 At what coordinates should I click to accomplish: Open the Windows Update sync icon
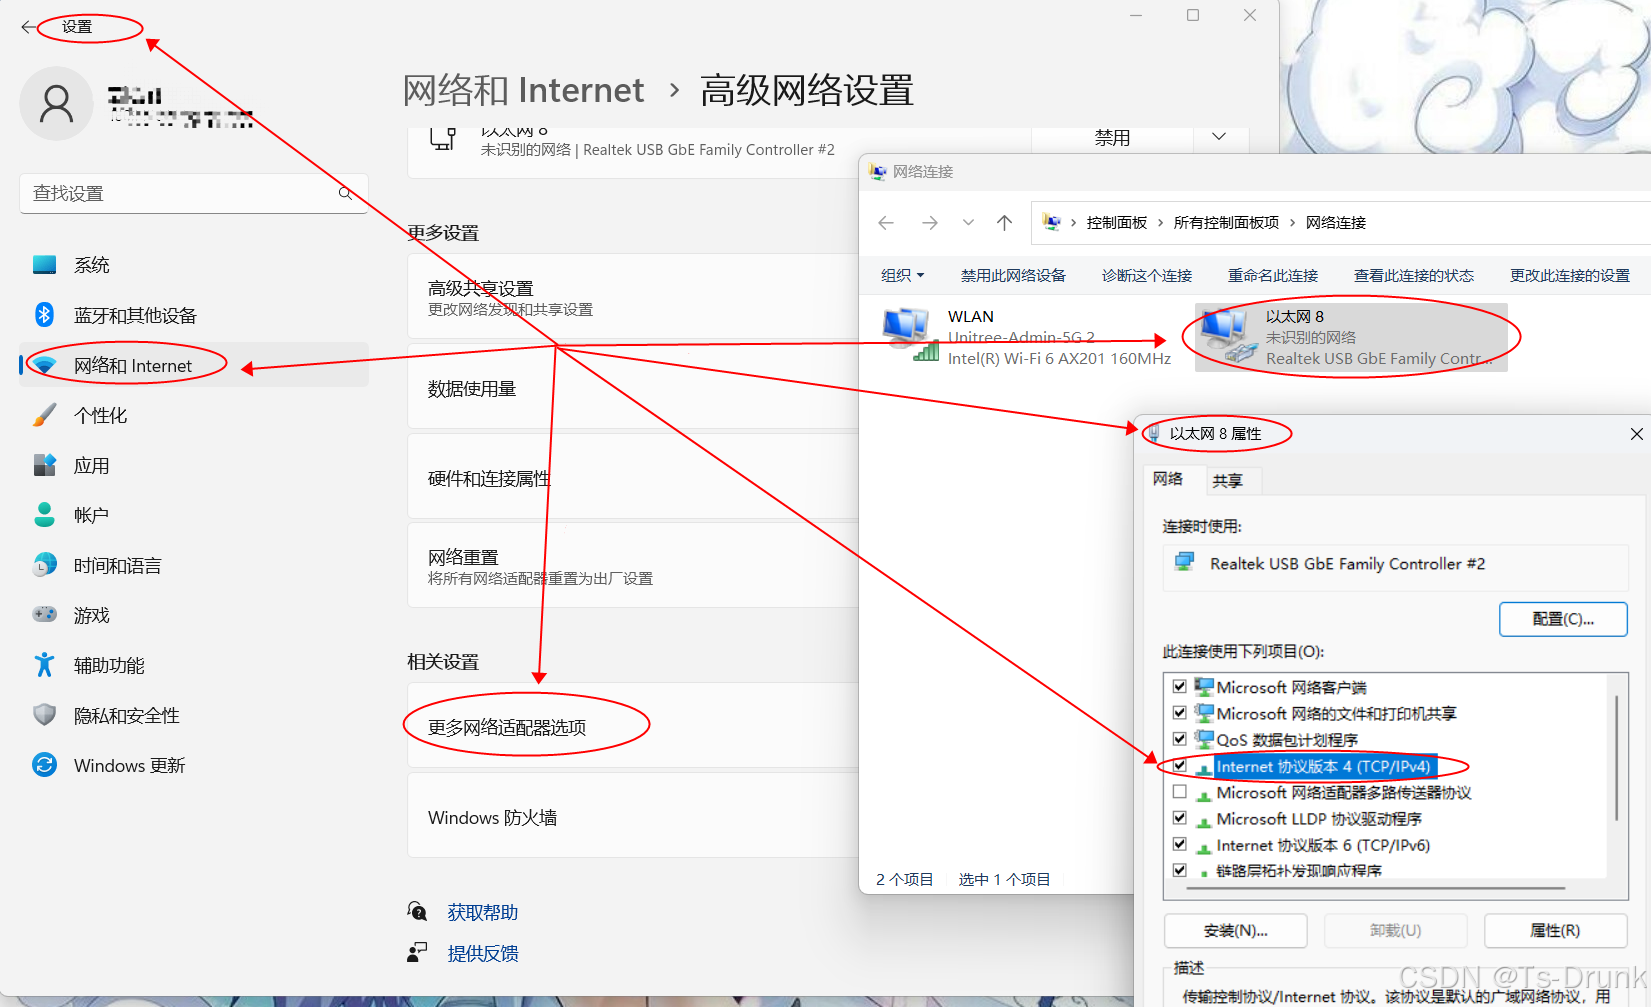coord(44,765)
